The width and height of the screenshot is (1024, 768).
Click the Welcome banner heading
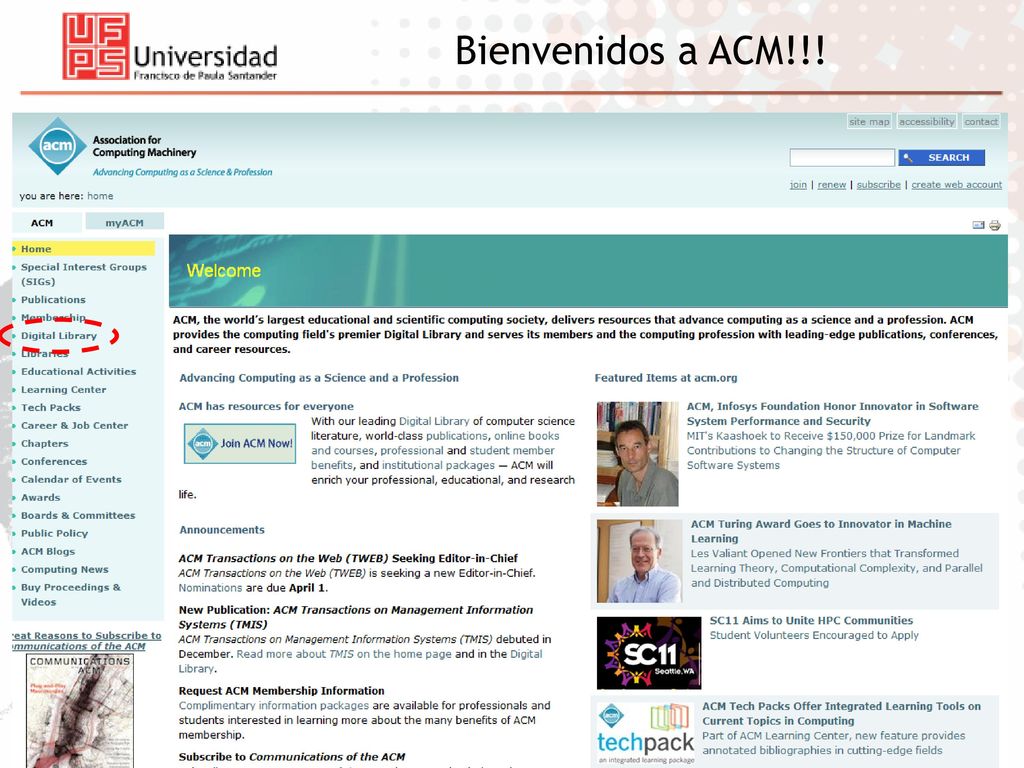click(223, 270)
